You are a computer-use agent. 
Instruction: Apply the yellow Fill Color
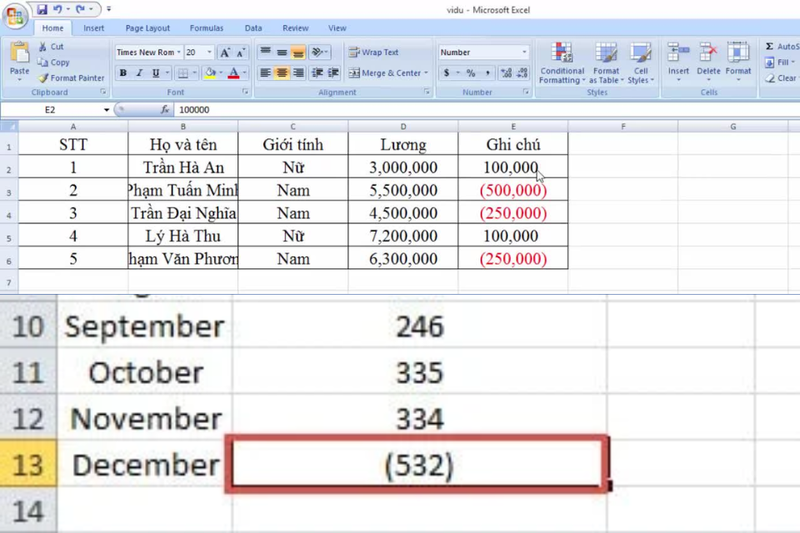[x=210, y=73]
